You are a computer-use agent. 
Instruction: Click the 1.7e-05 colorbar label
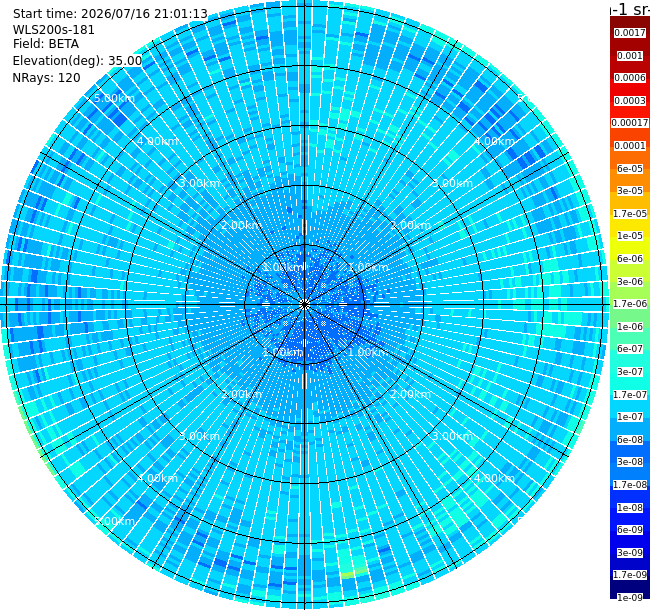(630, 213)
